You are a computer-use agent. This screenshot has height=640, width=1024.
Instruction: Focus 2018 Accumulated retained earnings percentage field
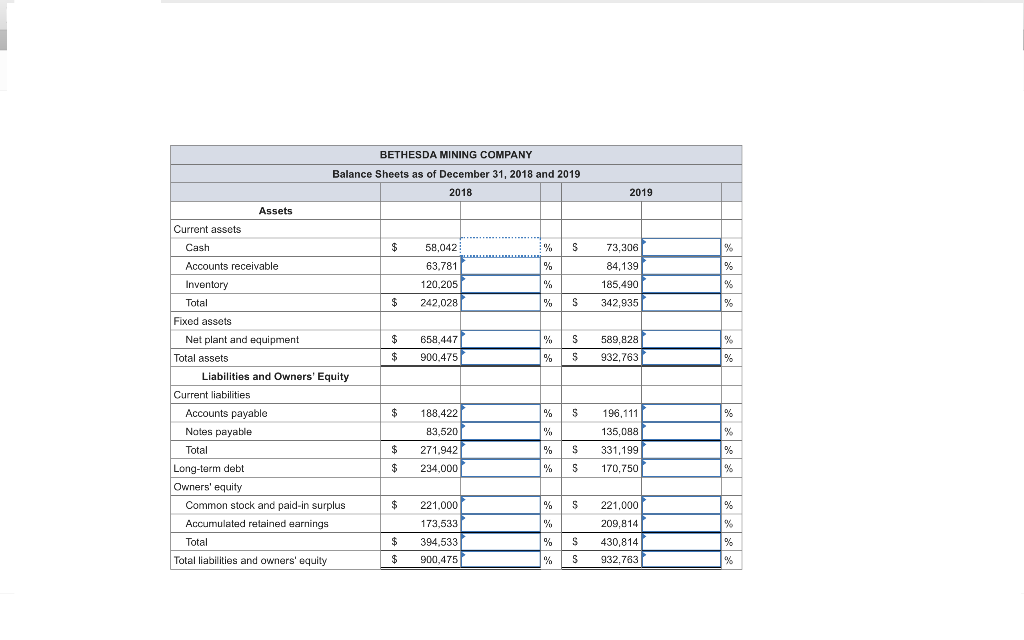(501, 523)
